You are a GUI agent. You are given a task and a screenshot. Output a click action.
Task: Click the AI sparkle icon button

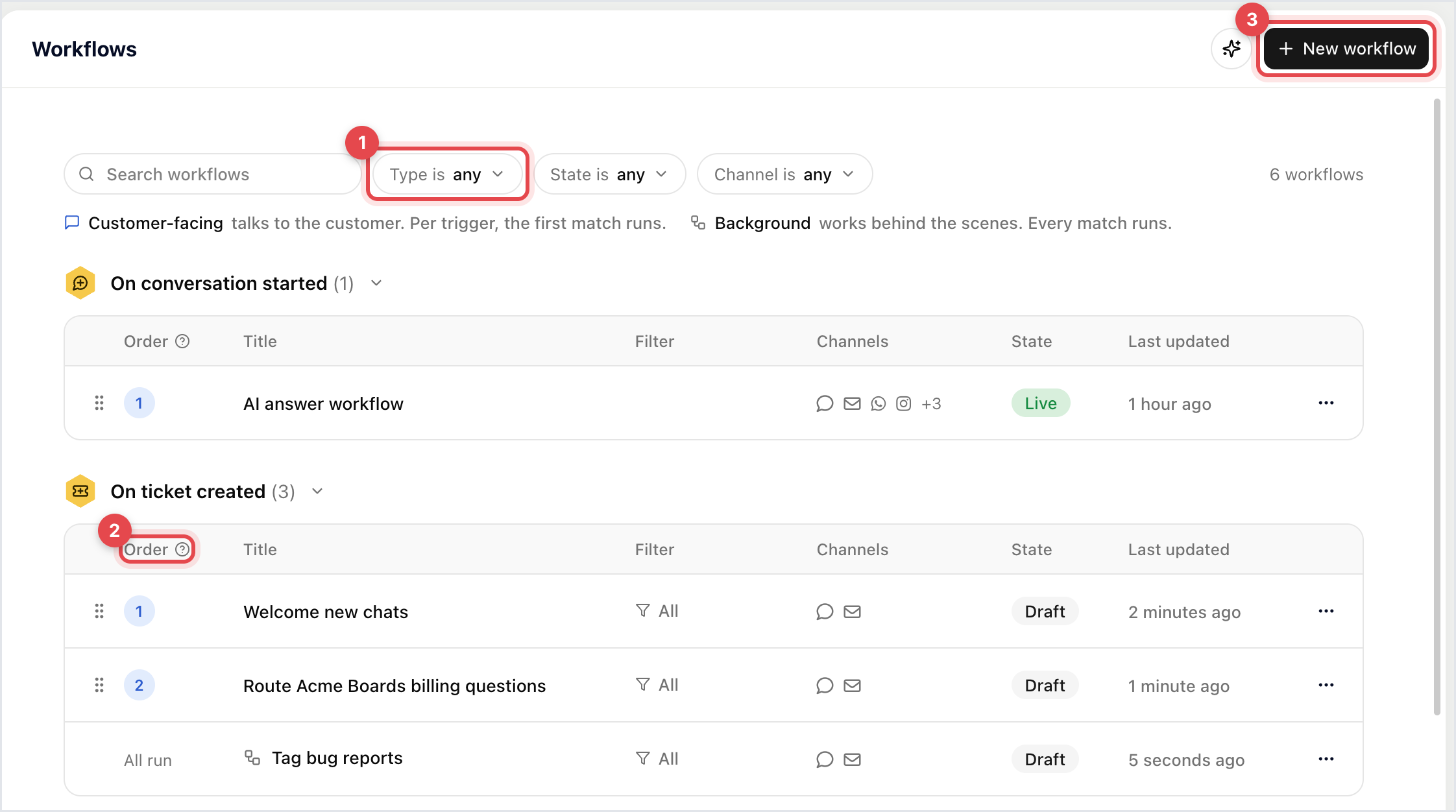pyautogui.click(x=1231, y=49)
